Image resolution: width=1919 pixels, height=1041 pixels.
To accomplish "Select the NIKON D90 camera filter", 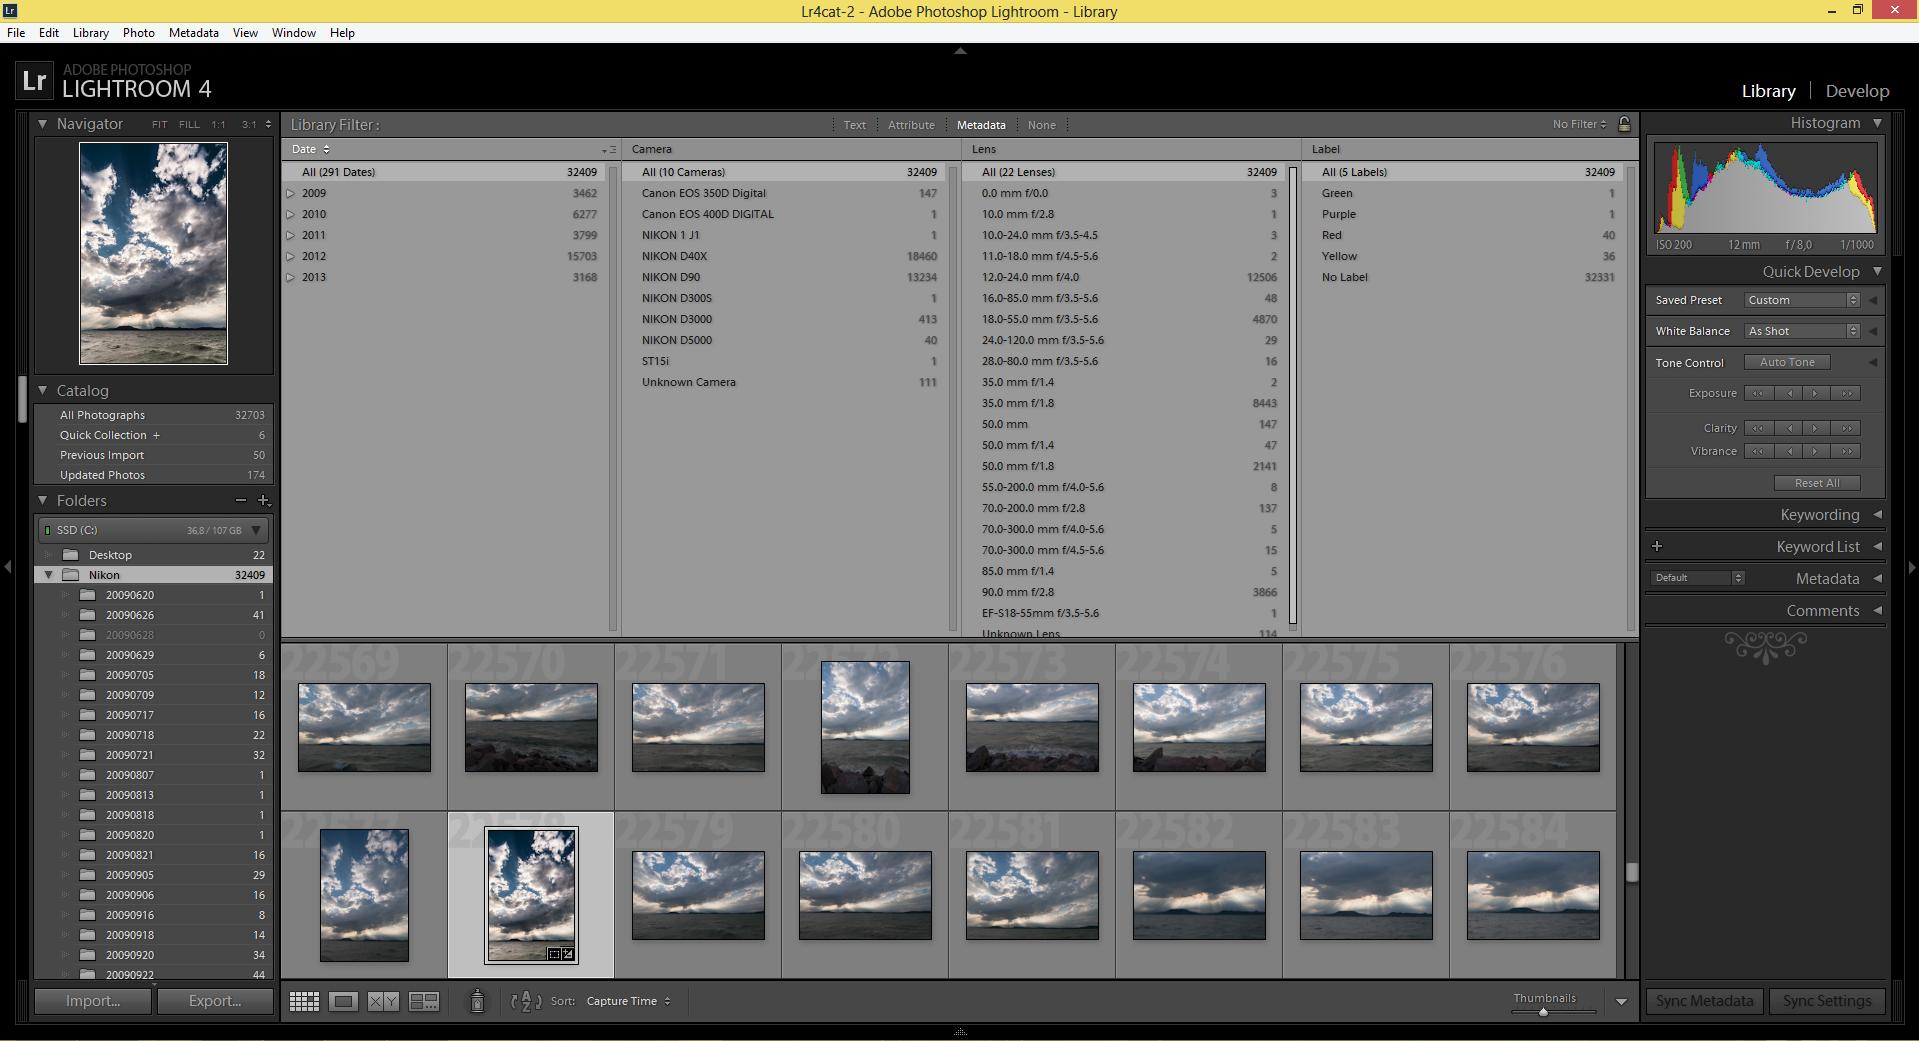I will [788, 277].
